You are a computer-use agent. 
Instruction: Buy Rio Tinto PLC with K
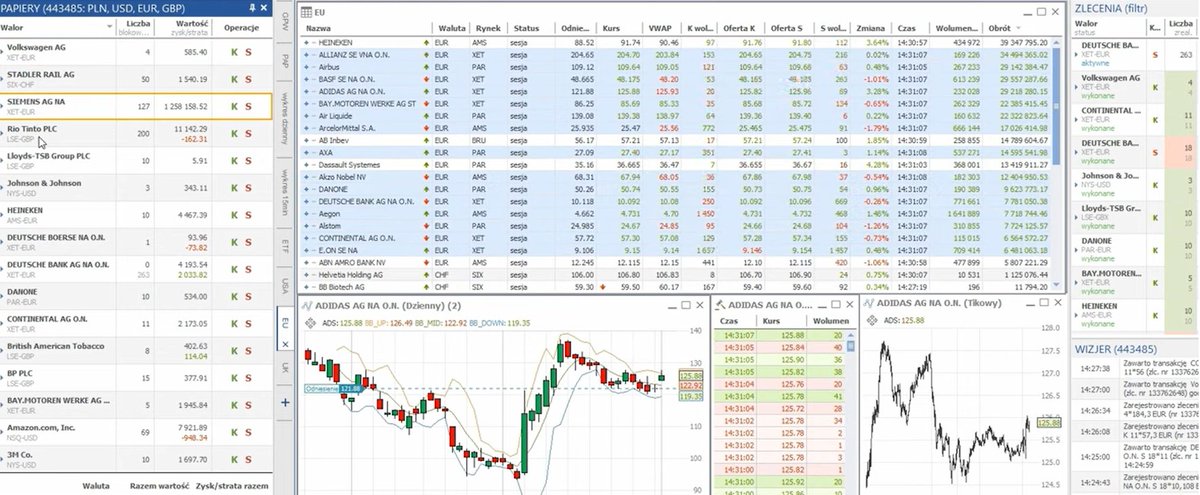[x=232, y=132]
